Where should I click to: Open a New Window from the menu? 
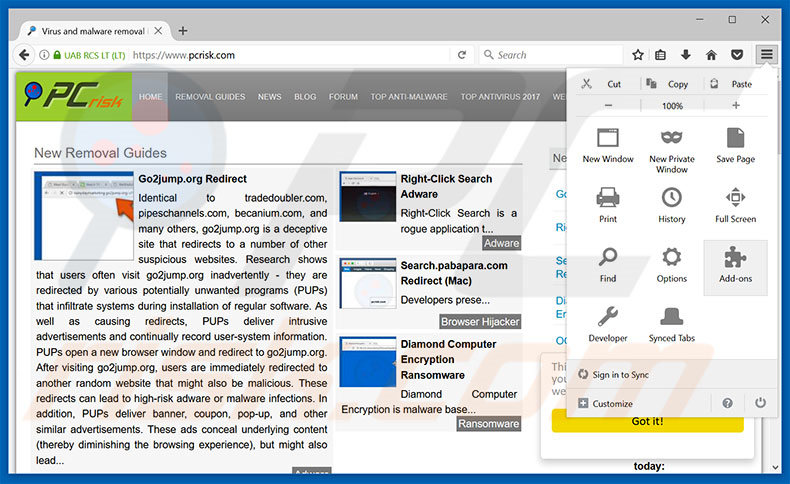608,146
